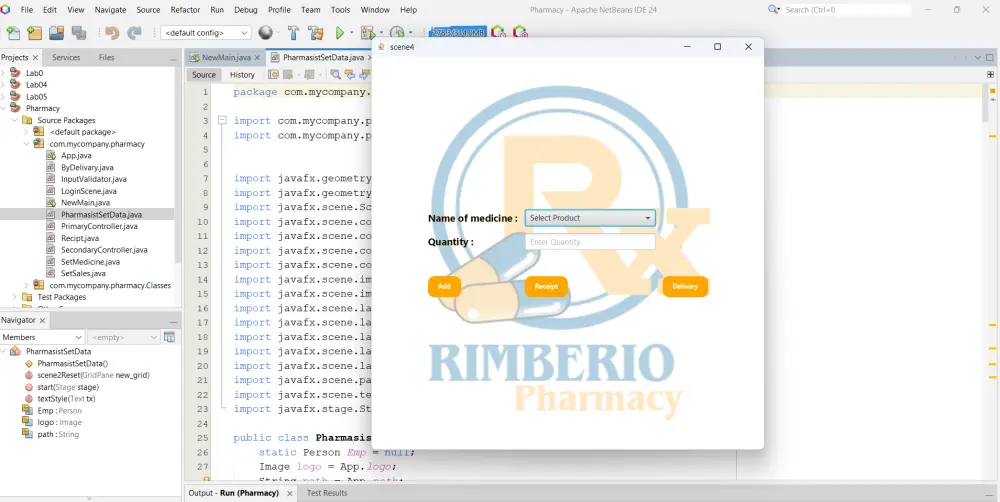Open the Window menu

(x=375, y=10)
